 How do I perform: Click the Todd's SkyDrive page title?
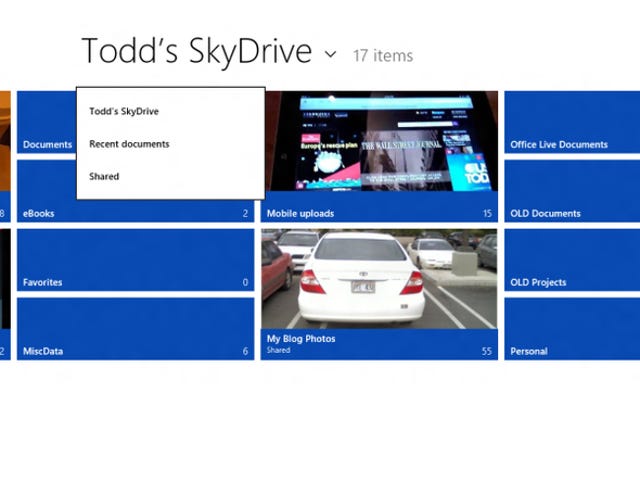(197, 52)
